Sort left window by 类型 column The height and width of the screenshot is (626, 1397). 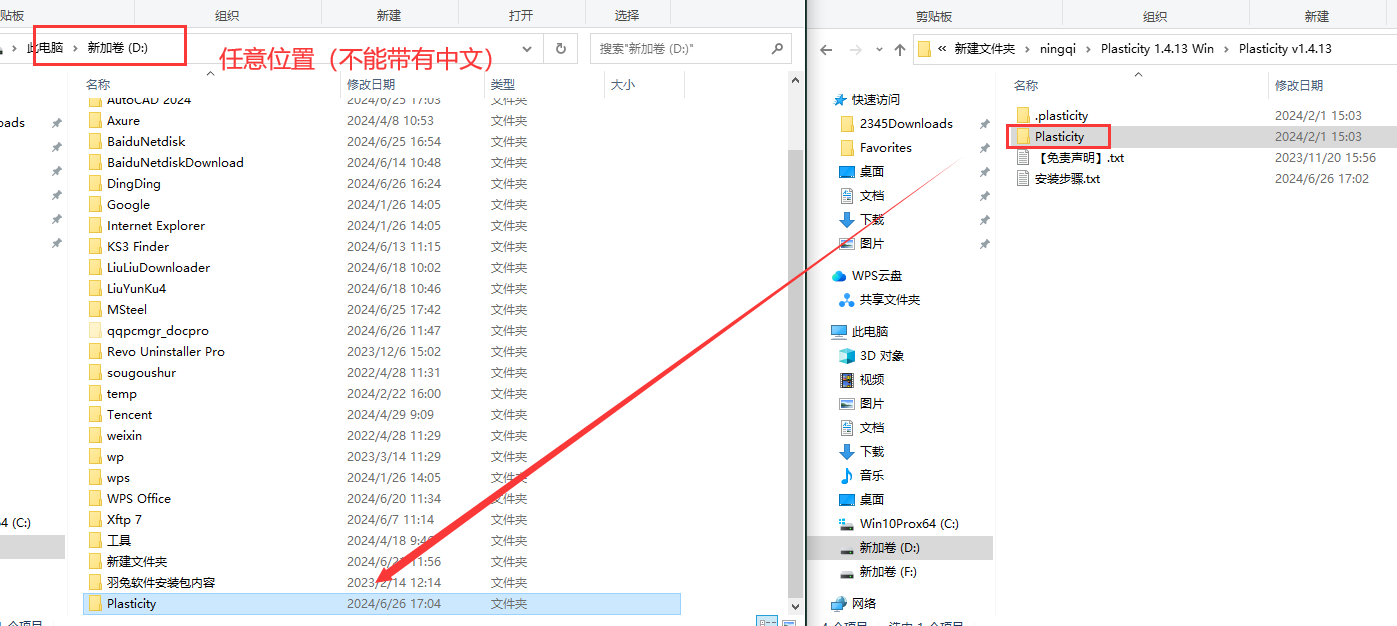coord(503,85)
